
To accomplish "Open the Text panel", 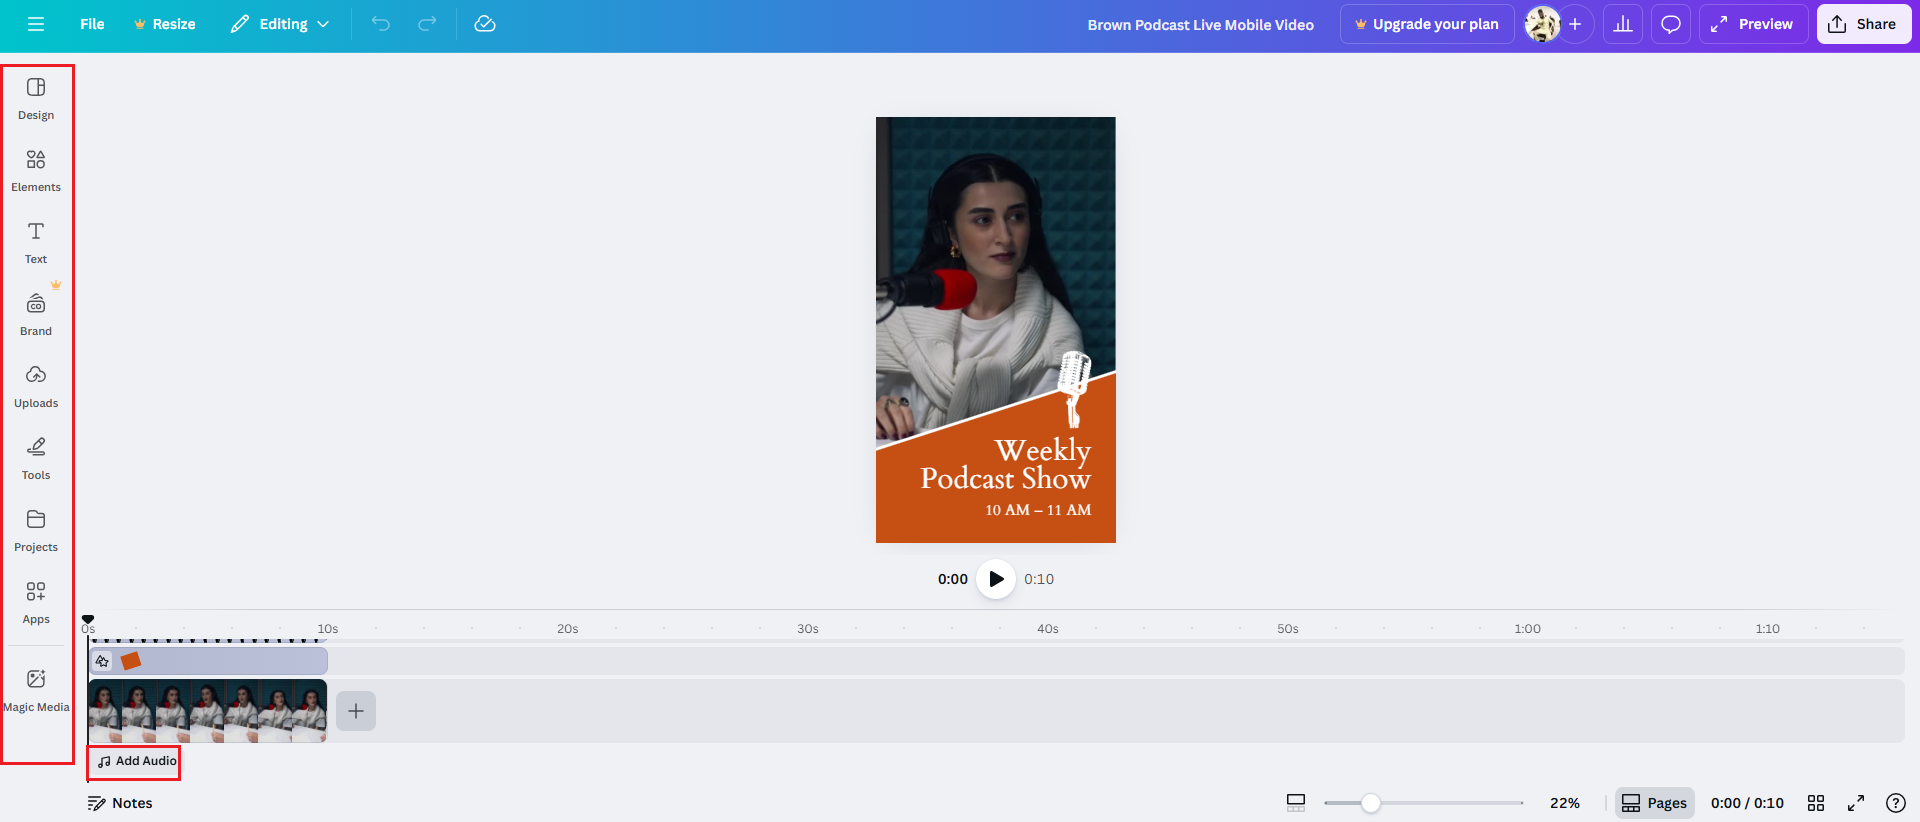I will coord(36,243).
